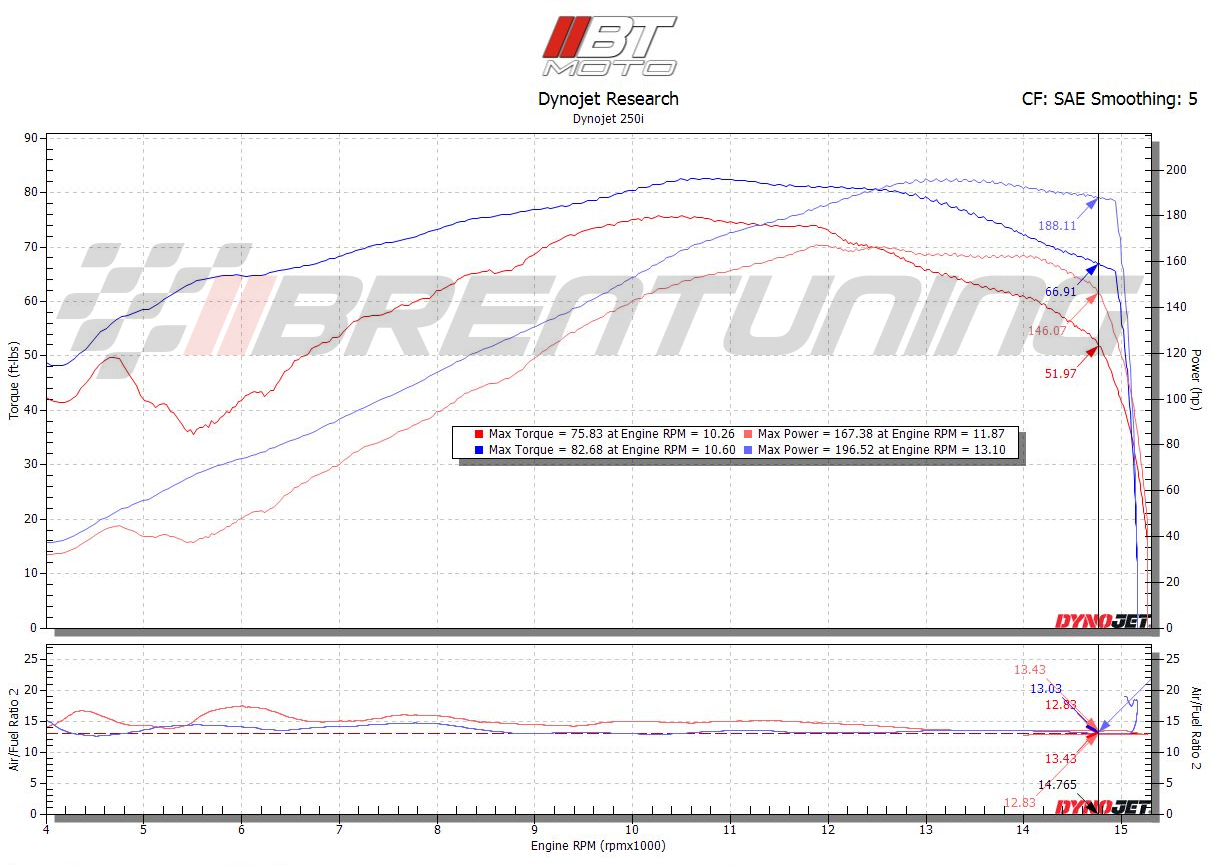Click the 188.11 power data label
Screen dimensions: 1215x865
pyautogui.click(x=1056, y=226)
